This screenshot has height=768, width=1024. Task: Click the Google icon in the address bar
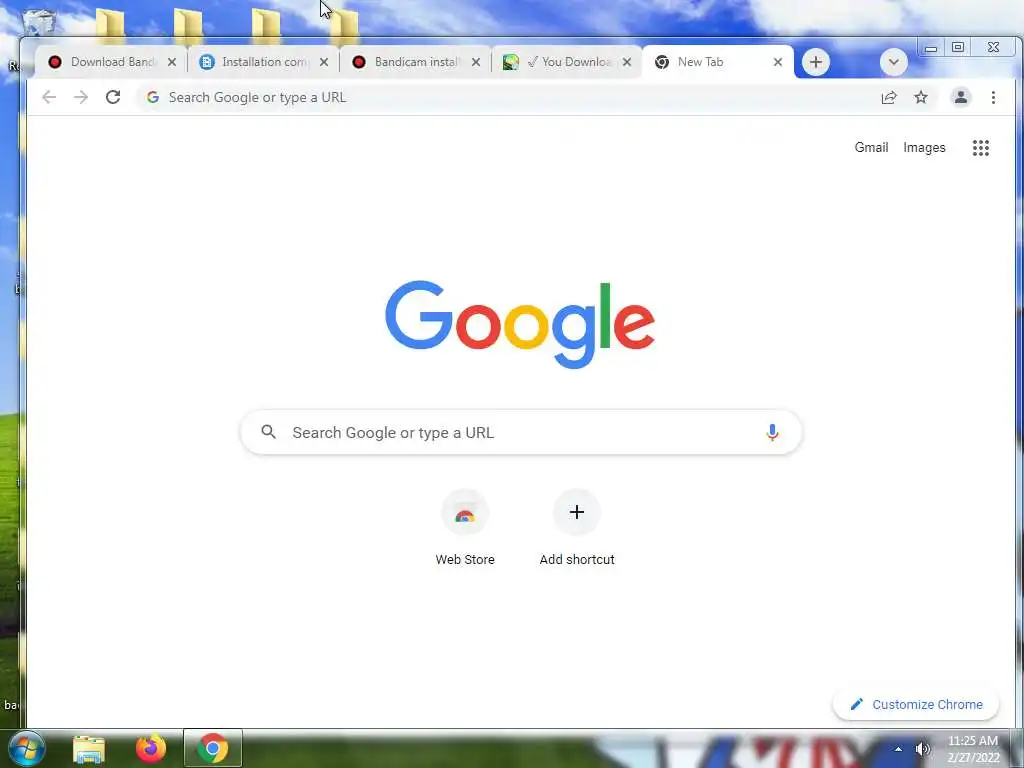pos(153,97)
